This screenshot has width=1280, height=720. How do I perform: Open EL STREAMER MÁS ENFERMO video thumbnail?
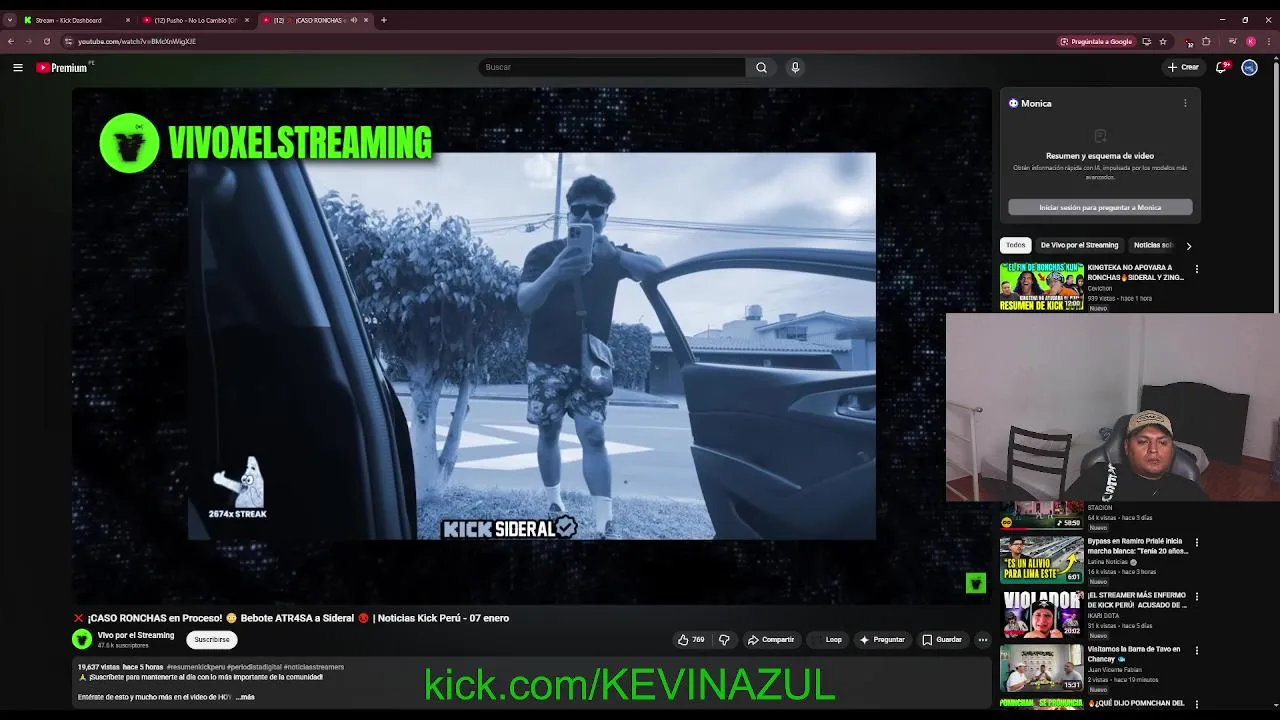pyautogui.click(x=1041, y=614)
